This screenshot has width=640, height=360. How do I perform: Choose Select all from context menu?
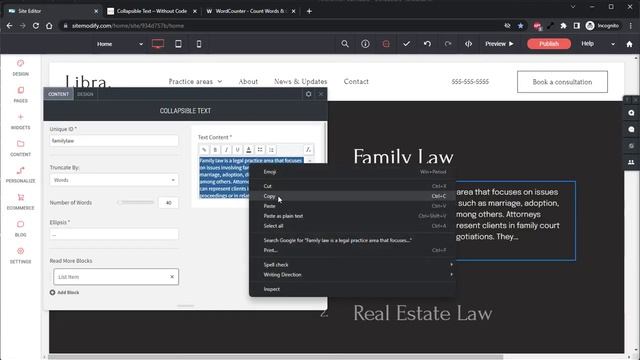tap(353, 226)
